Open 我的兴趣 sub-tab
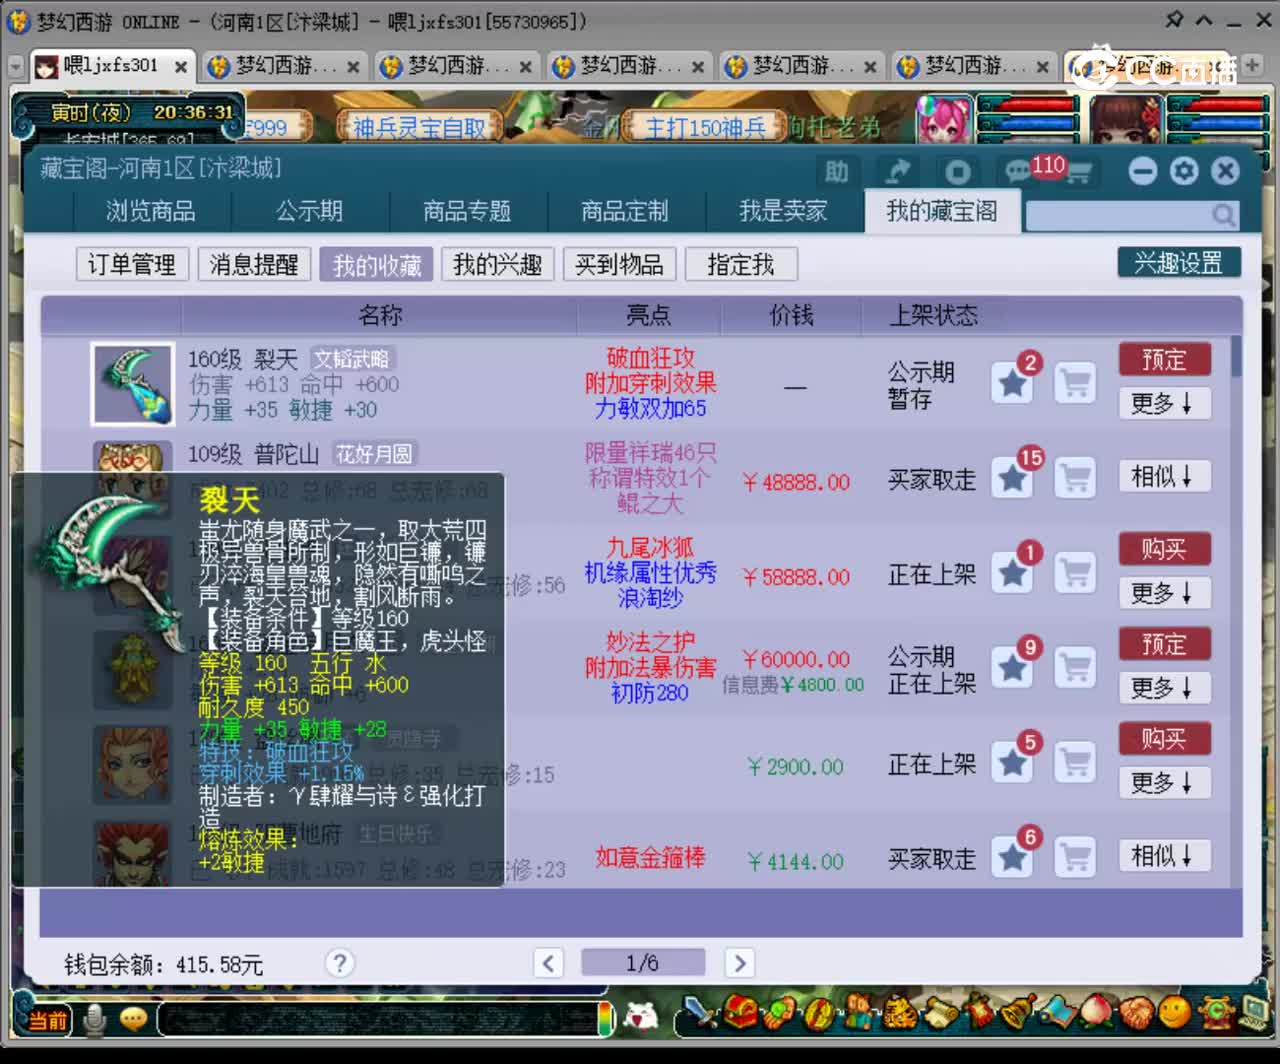The image size is (1280, 1064). pyautogui.click(x=498, y=264)
